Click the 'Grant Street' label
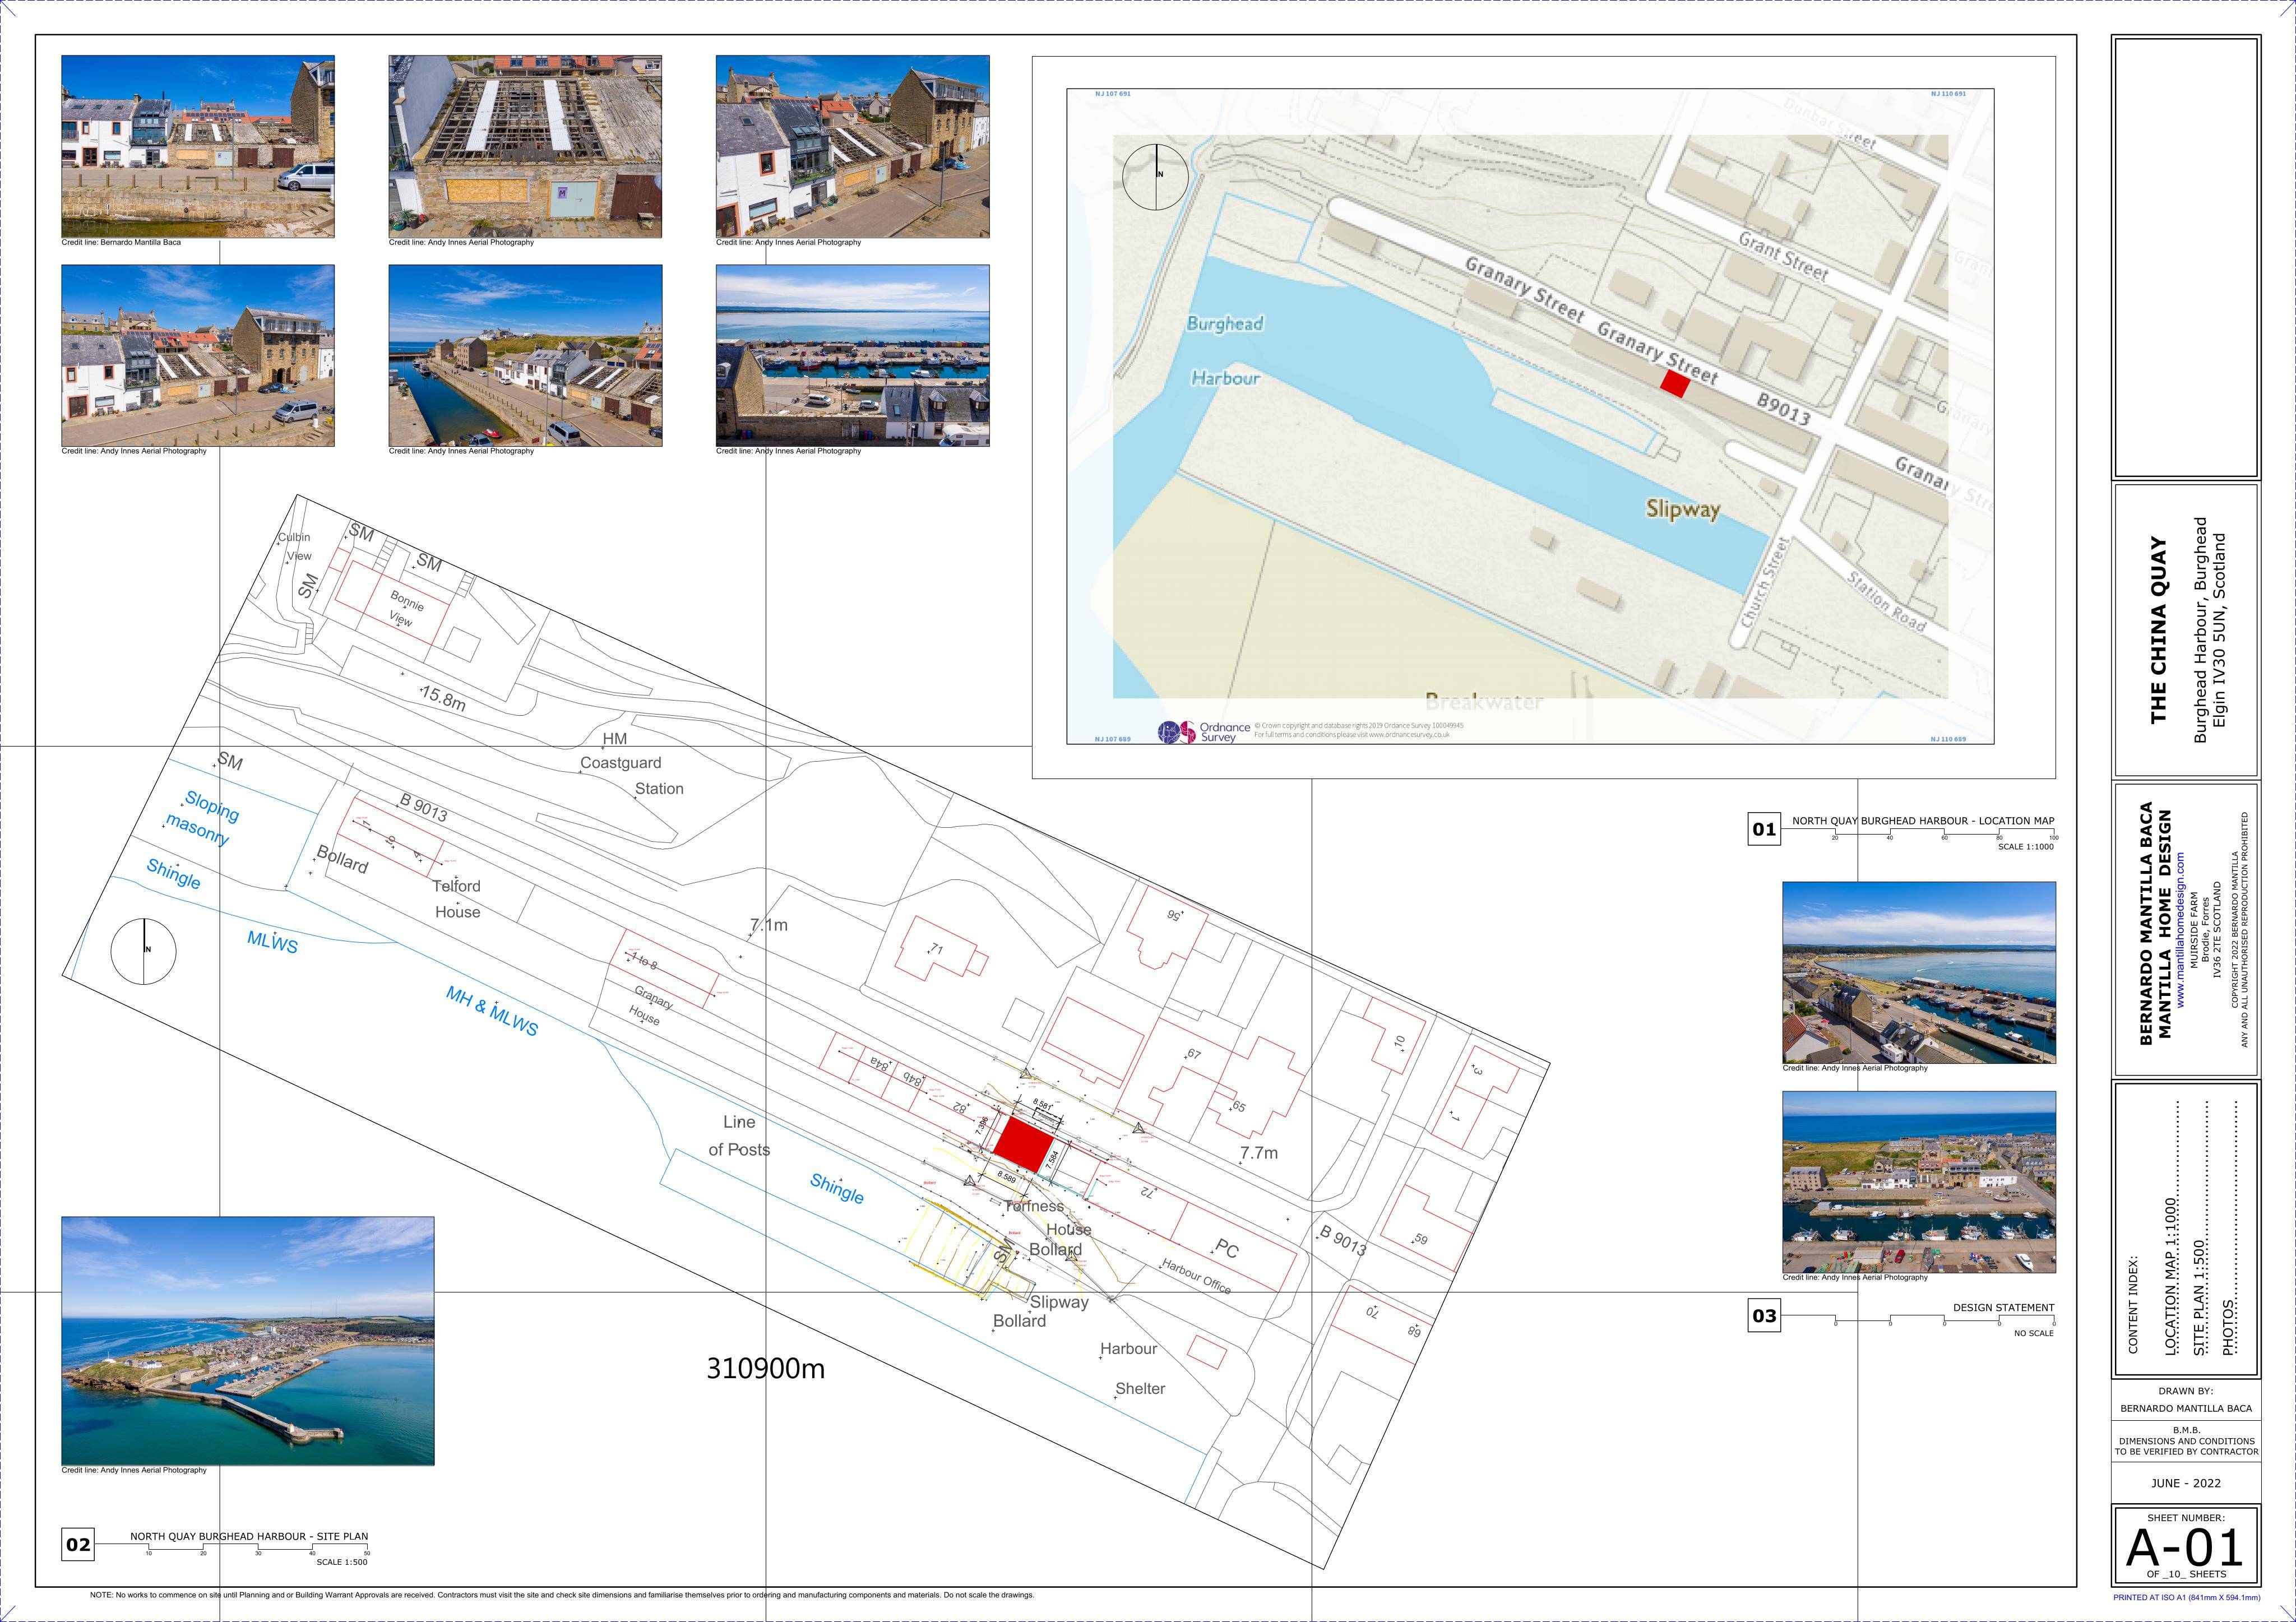This screenshot has width=2296, height=1622. pos(1783,256)
